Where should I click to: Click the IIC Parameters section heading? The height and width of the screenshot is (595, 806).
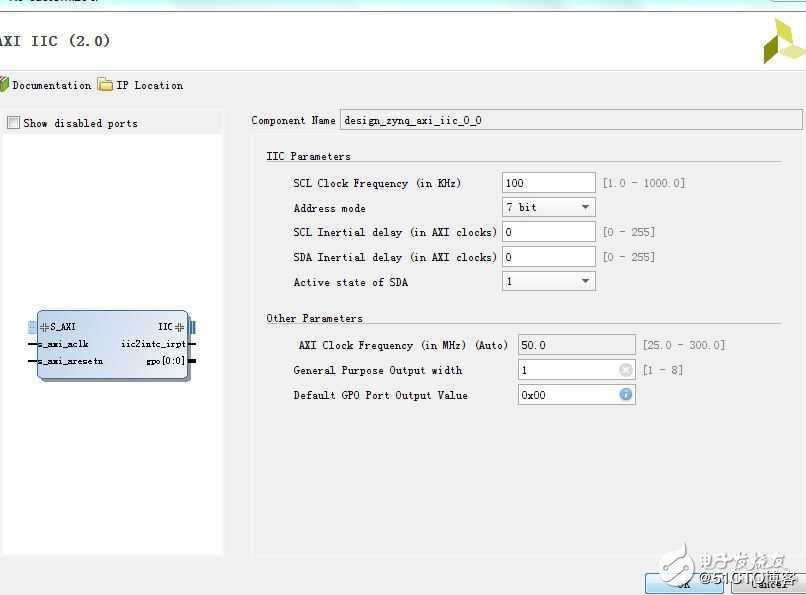(308, 156)
